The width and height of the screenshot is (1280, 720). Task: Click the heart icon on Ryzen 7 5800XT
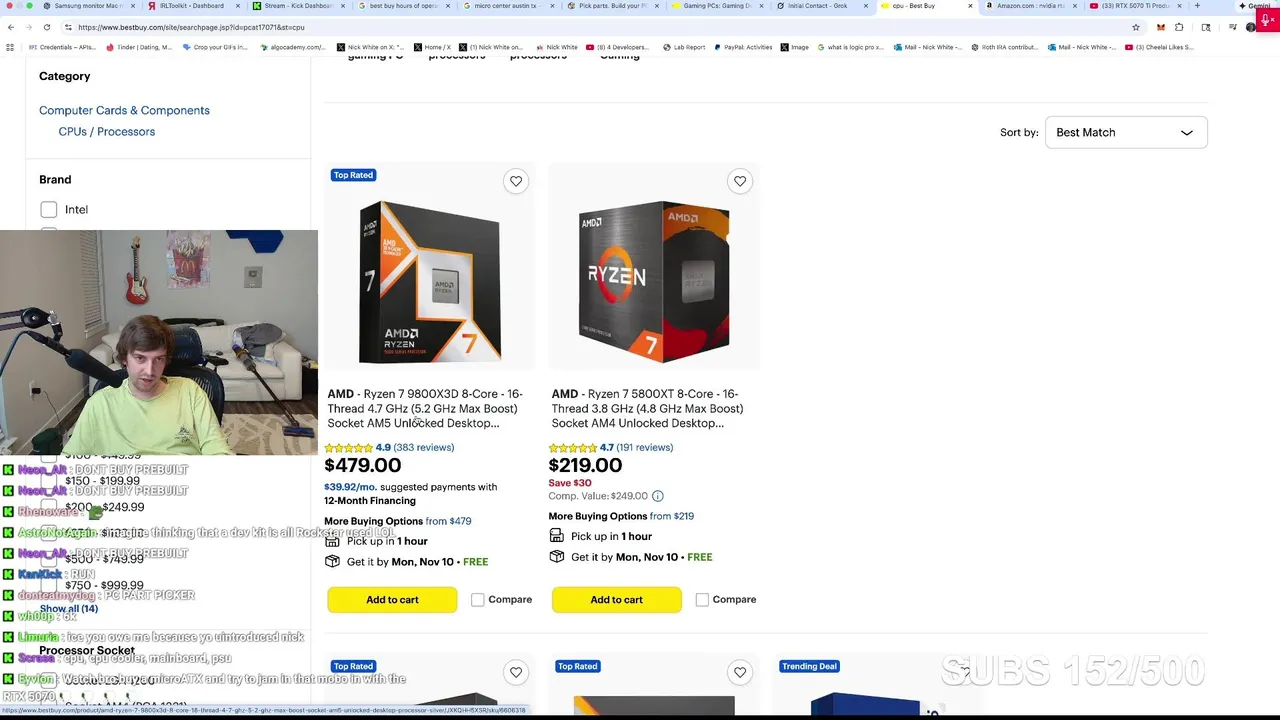pyautogui.click(x=740, y=181)
